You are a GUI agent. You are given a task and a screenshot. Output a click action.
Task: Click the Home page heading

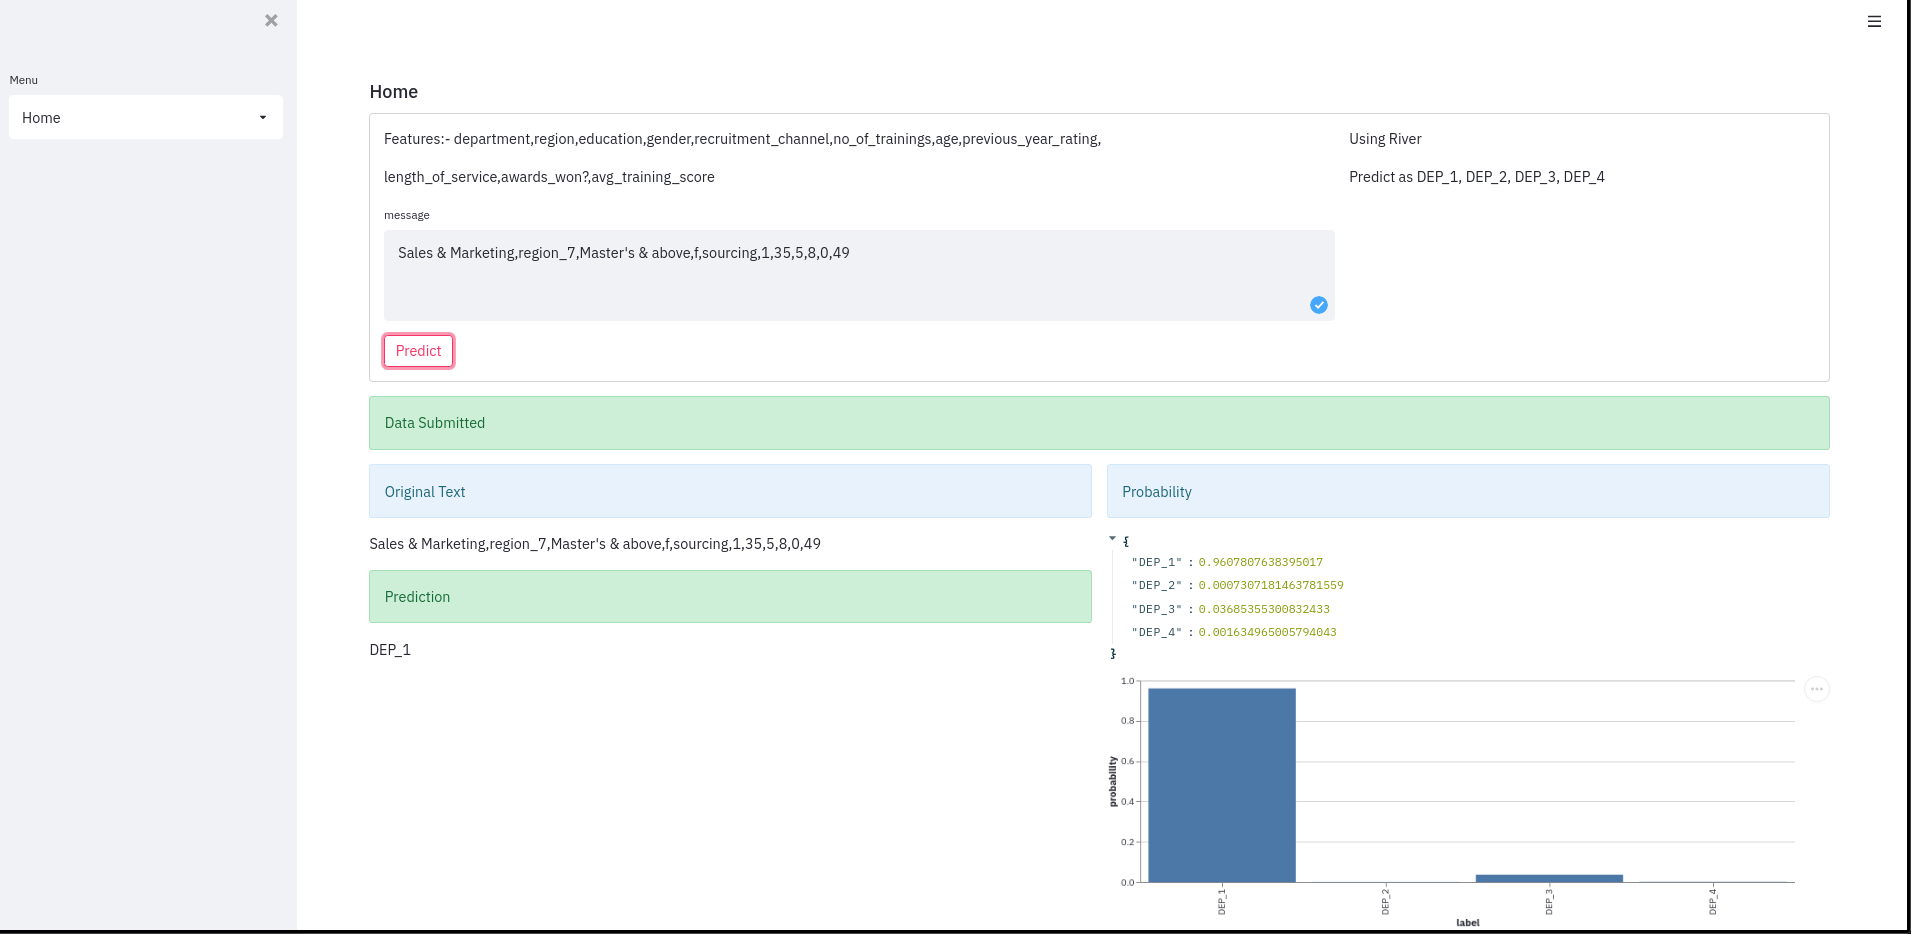tap(393, 92)
